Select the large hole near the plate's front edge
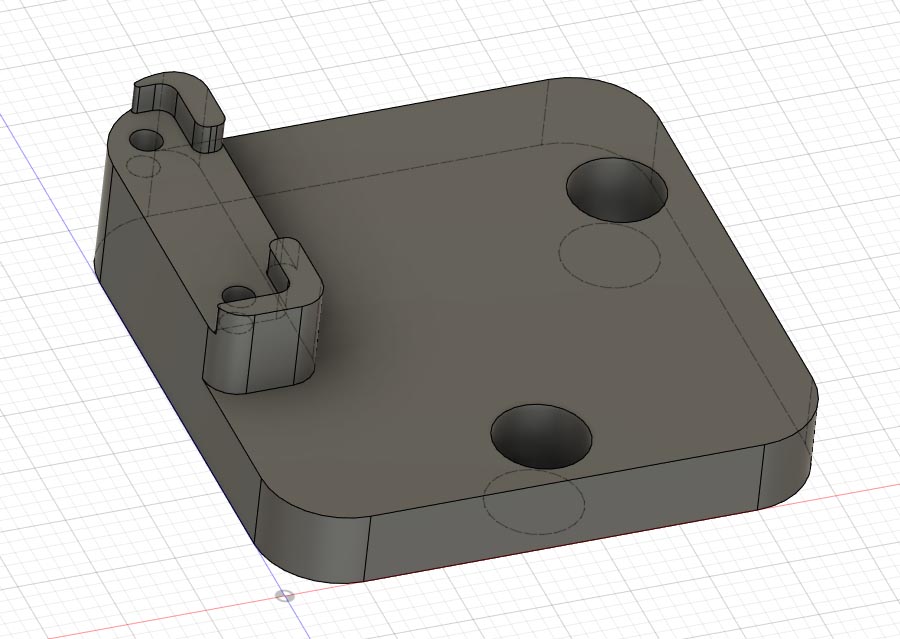 coord(543,436)
